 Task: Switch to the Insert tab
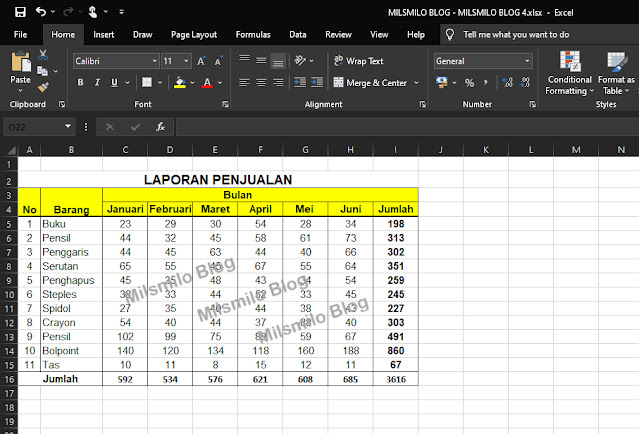(x=104, y=35)
